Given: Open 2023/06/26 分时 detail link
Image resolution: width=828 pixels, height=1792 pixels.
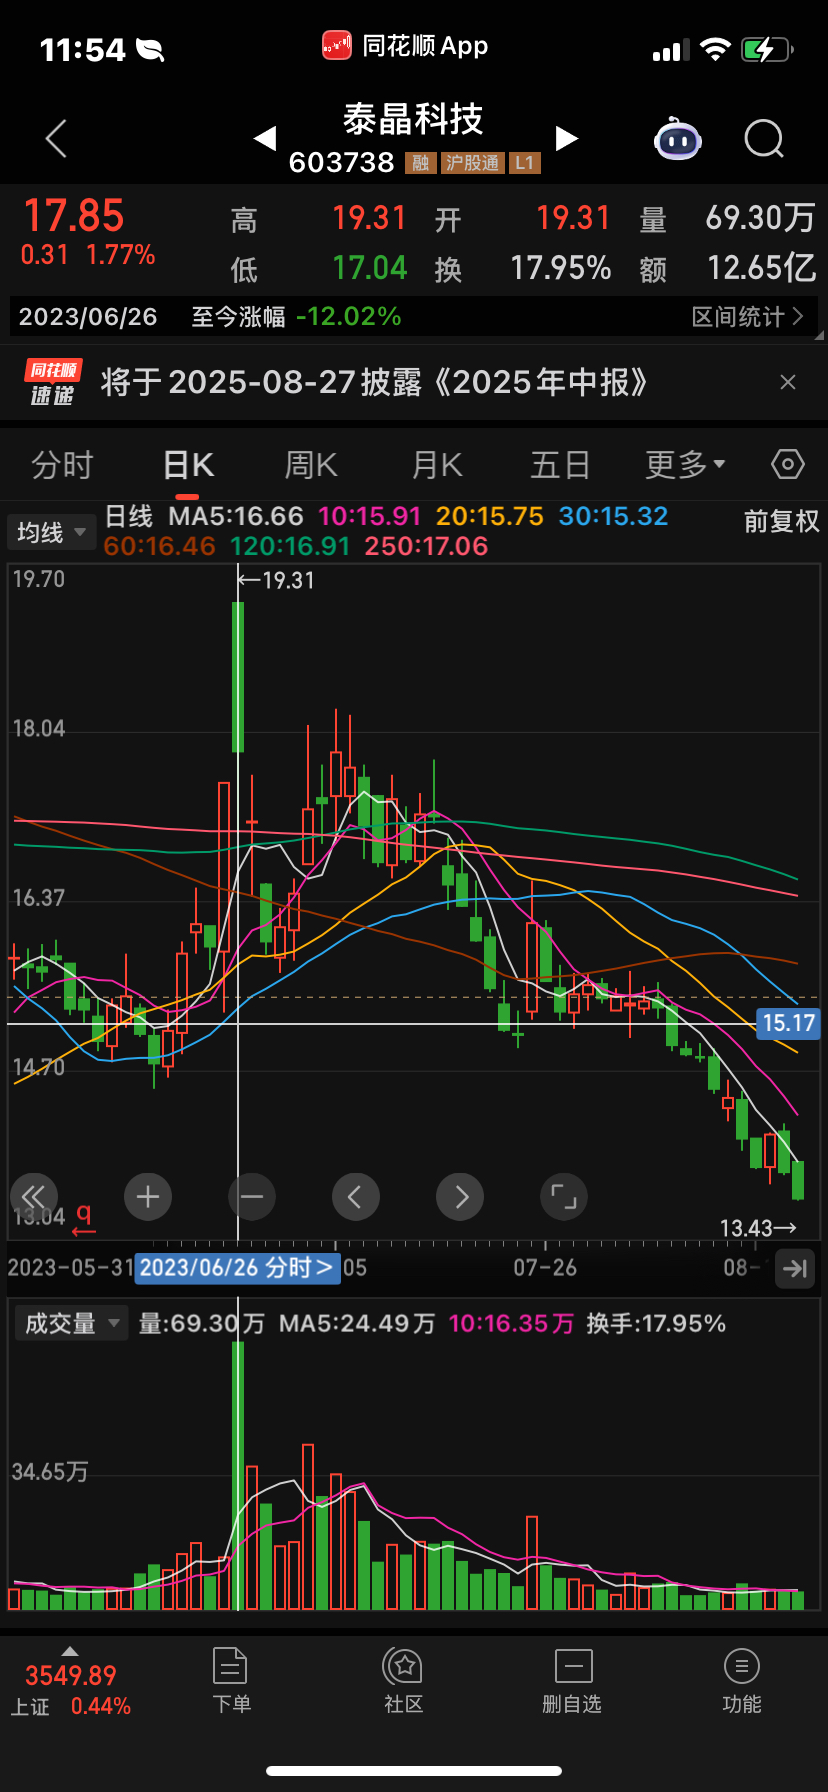Looking at the screenshot, I should [x=237, y=1268].
